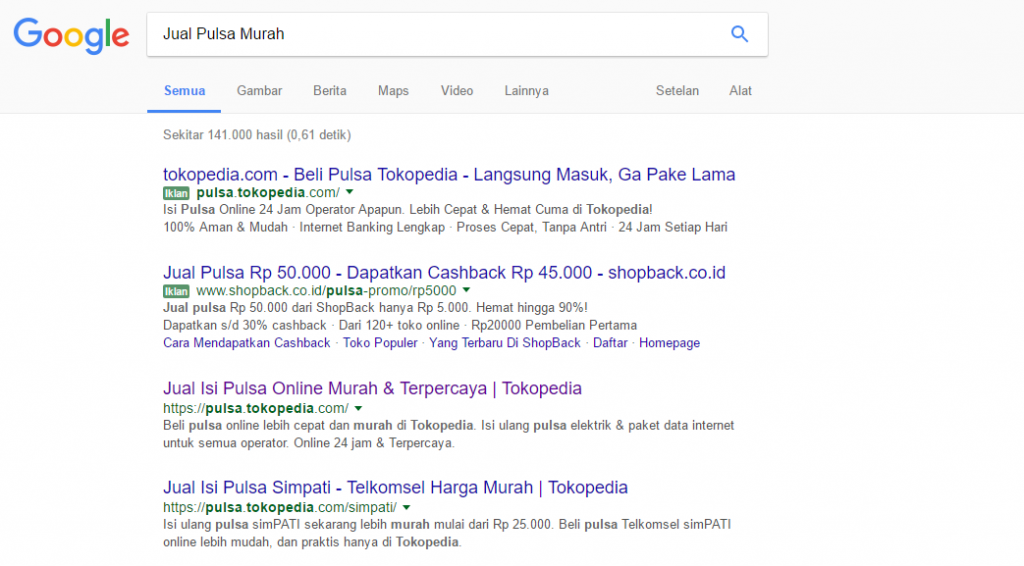Screen dimensions: 1024x566
Task: Select the Maps tab
Action: tap(393, 91)
